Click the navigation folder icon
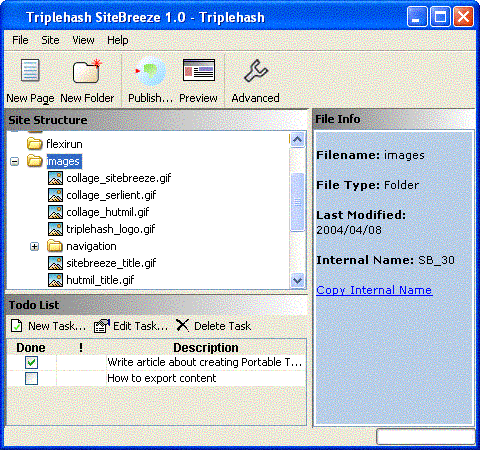480x450 pixels. coord(55,246)
